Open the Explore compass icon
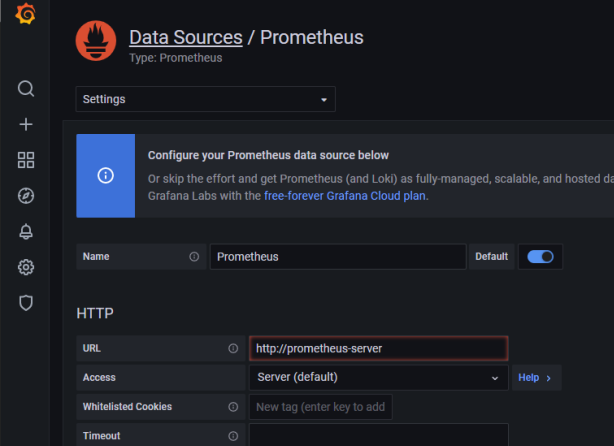The width and height of the screenshot is (614, 446). coord(26,196)
